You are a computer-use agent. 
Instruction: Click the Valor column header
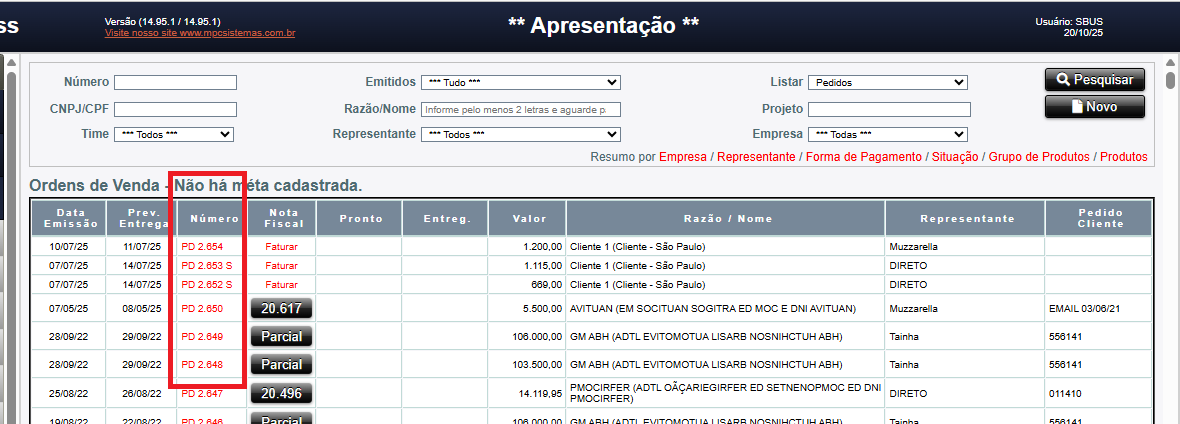coord(529,218)
